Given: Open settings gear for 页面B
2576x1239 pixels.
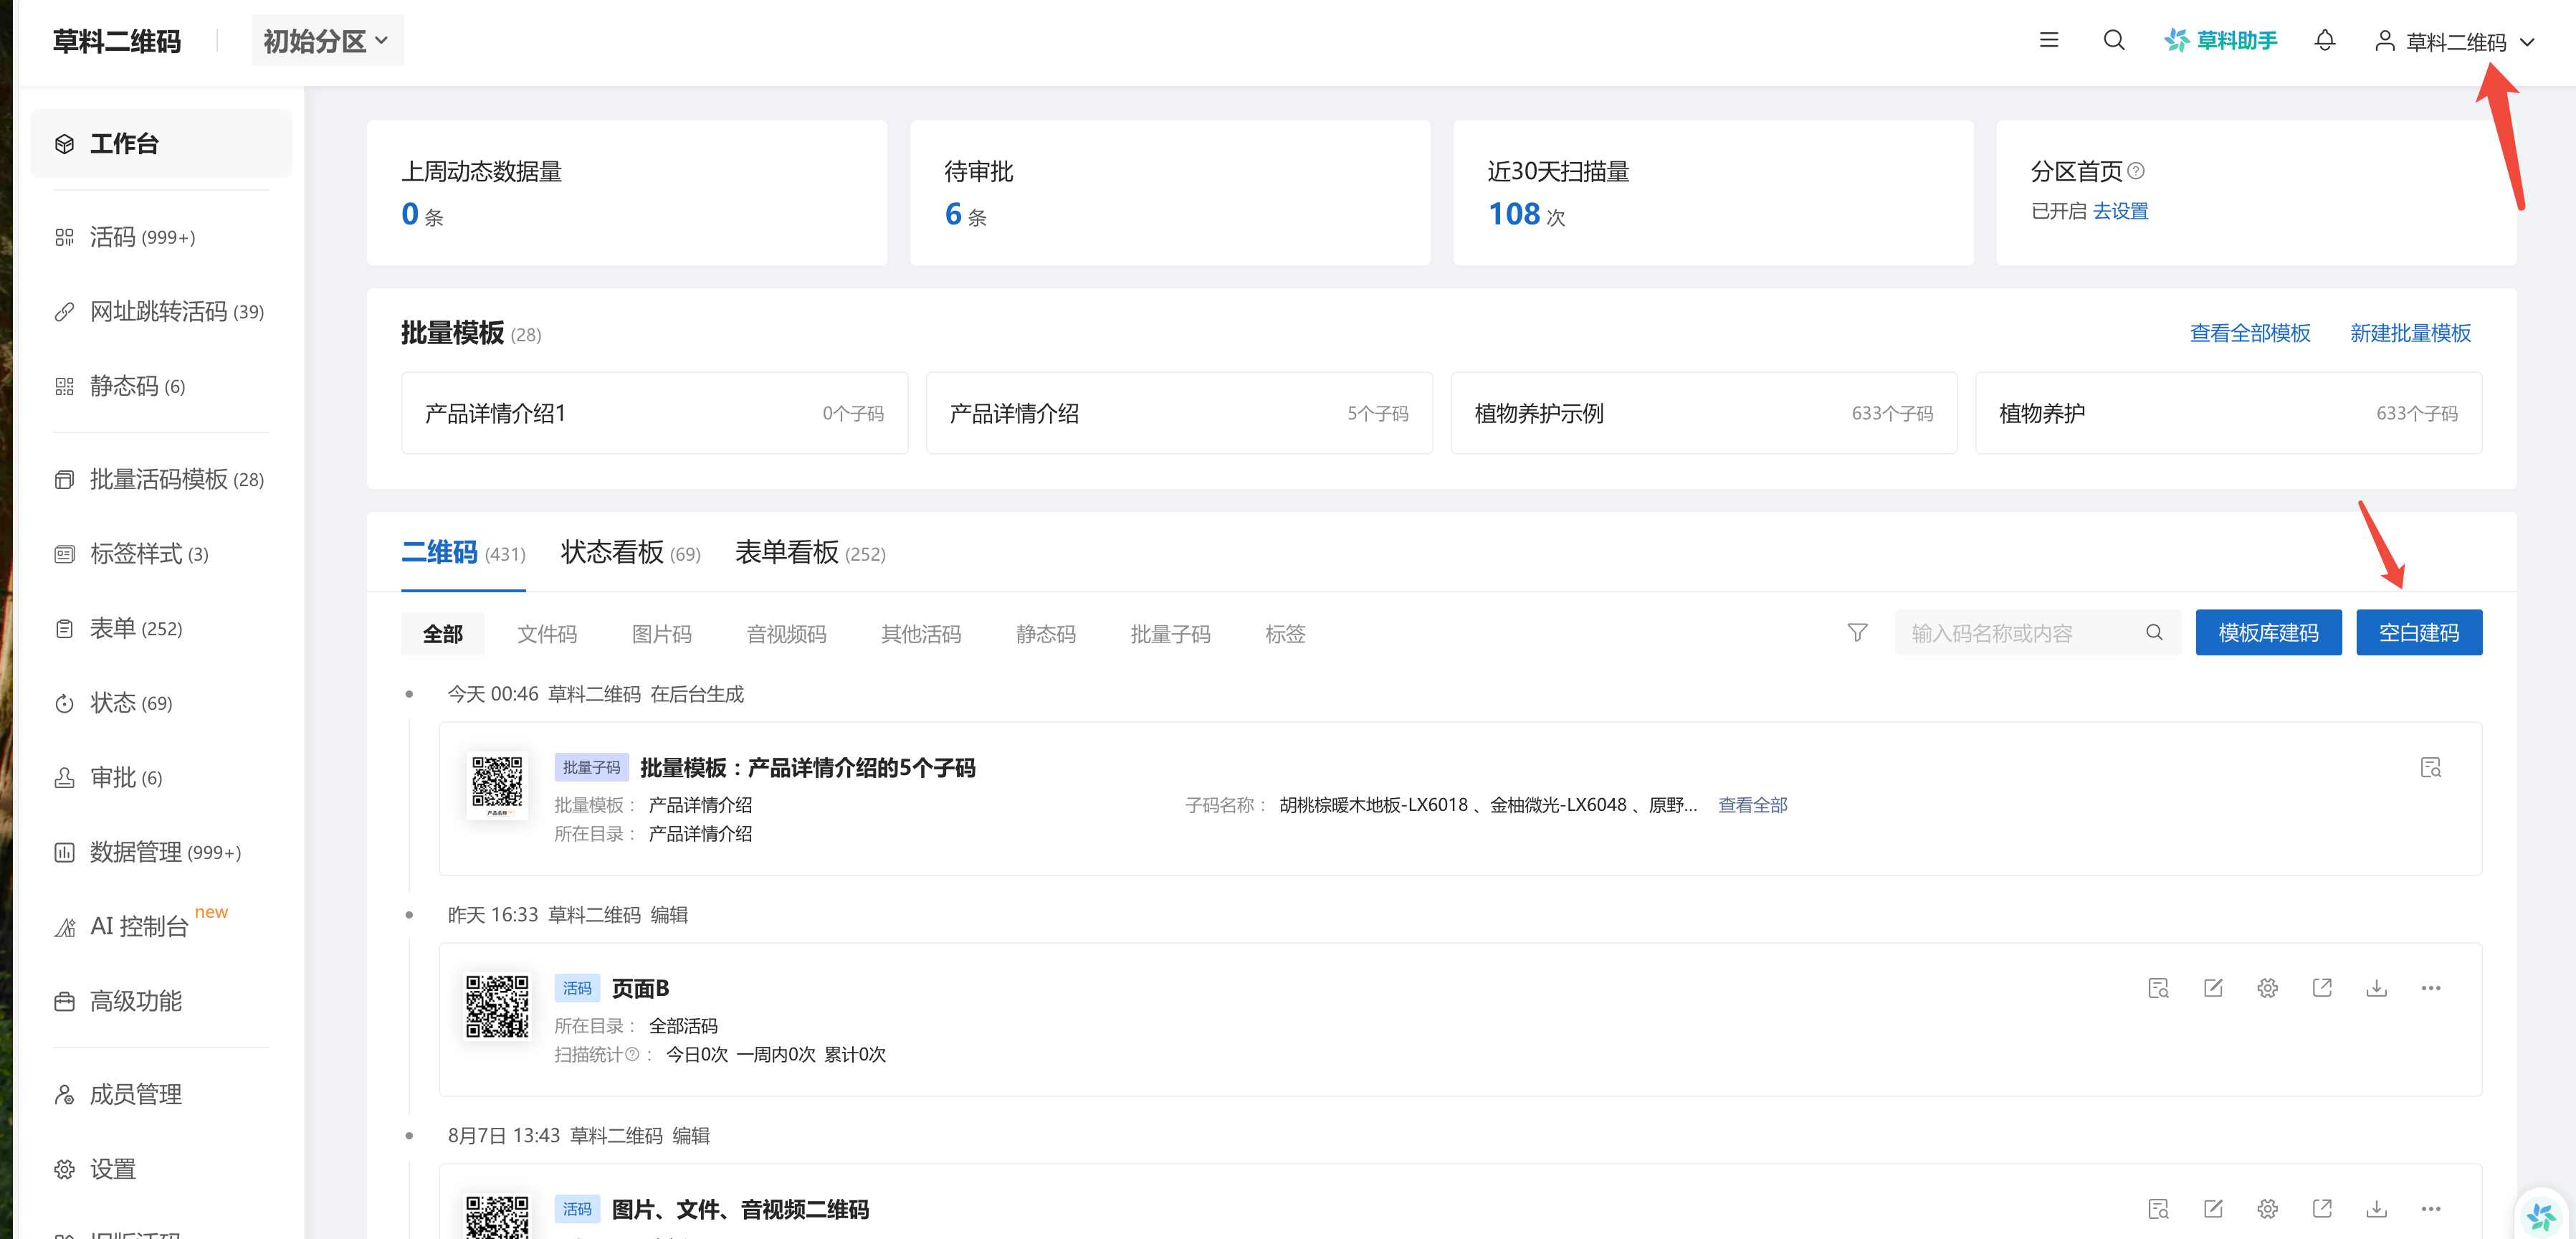Looking at the screenshot, I should click(x=2267, y=988).
